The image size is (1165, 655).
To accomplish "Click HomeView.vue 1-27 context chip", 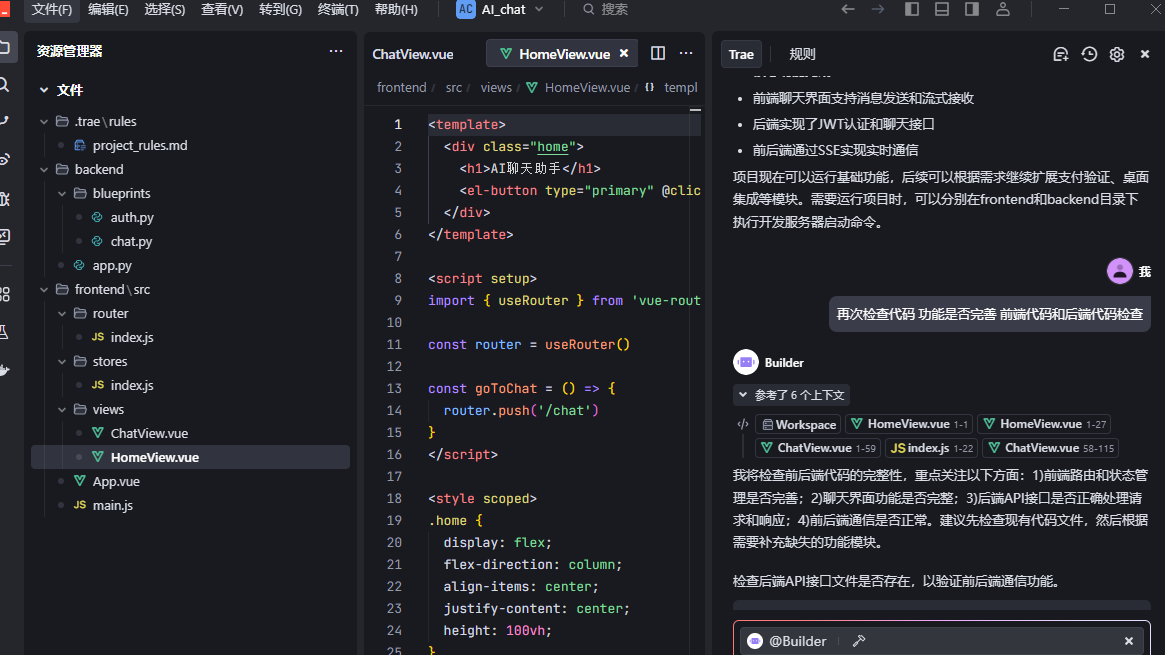I will (1045, 424).
